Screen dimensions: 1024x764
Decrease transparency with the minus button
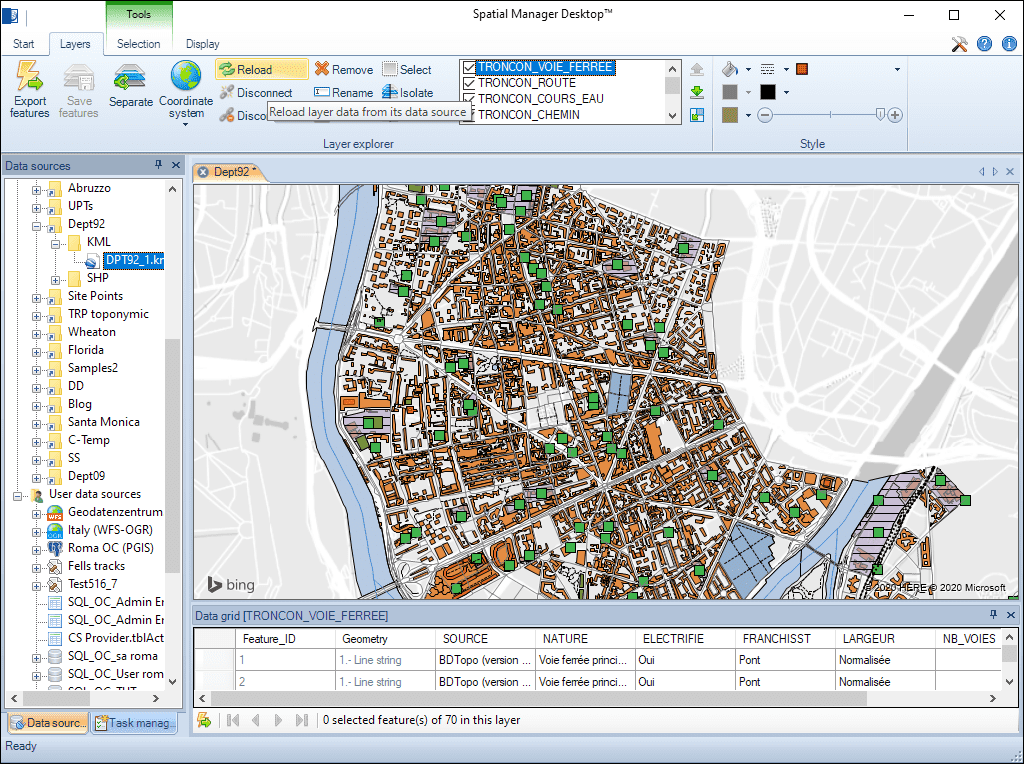click(765, 115)
